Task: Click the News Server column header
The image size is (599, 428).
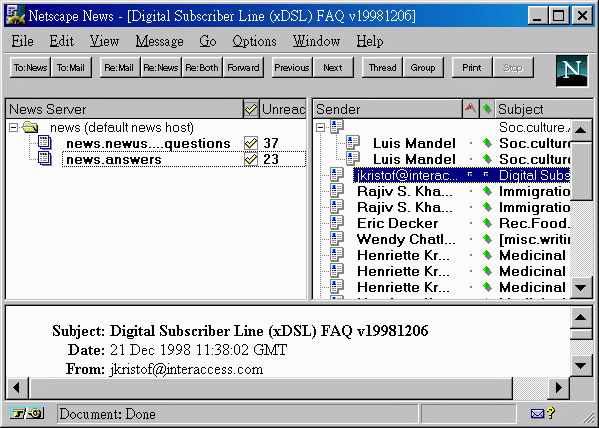Action: 124,109
